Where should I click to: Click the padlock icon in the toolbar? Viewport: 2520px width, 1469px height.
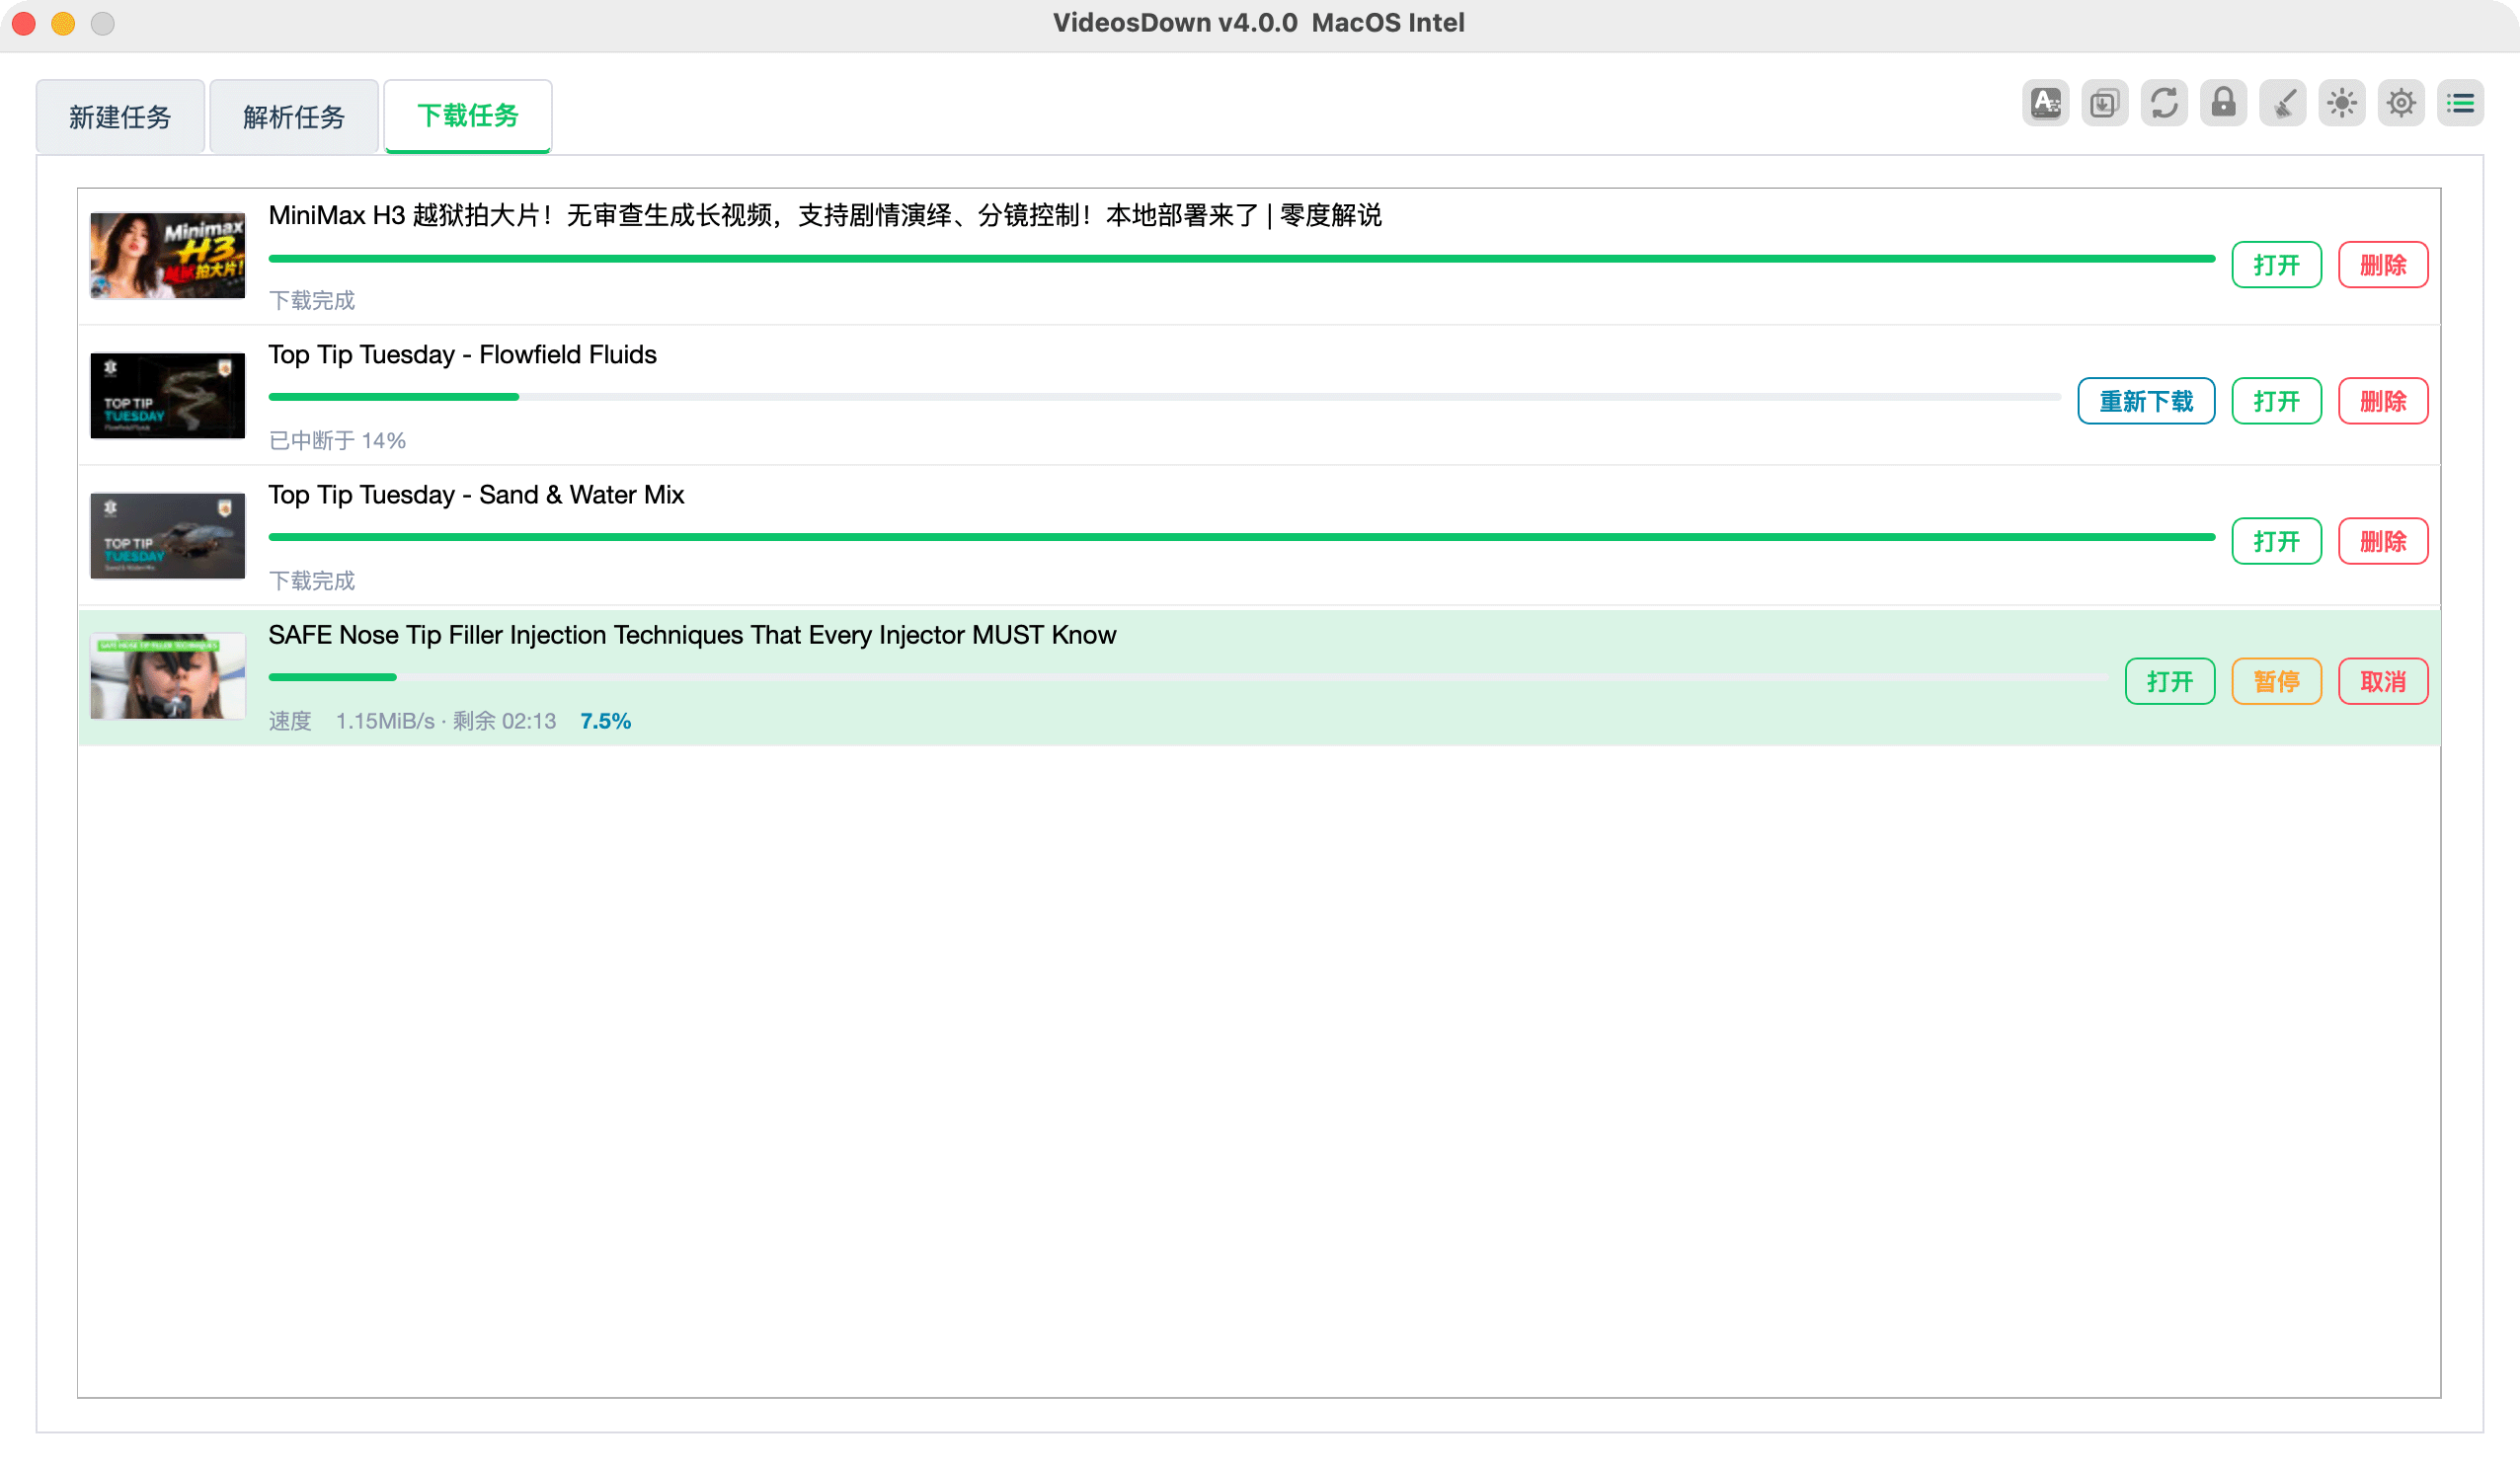2223,103
